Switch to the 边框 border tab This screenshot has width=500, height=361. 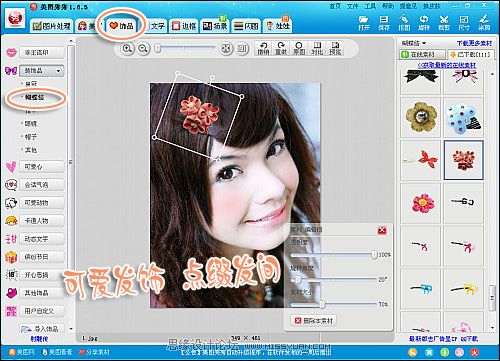click(x=184, y=26)
